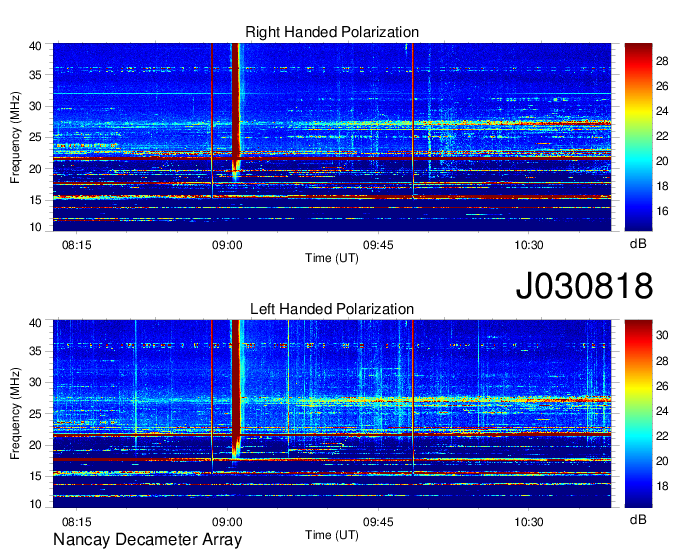Click the '20' dB label on the bottom colorbar

pyautogui.click(x=662, y=461)
